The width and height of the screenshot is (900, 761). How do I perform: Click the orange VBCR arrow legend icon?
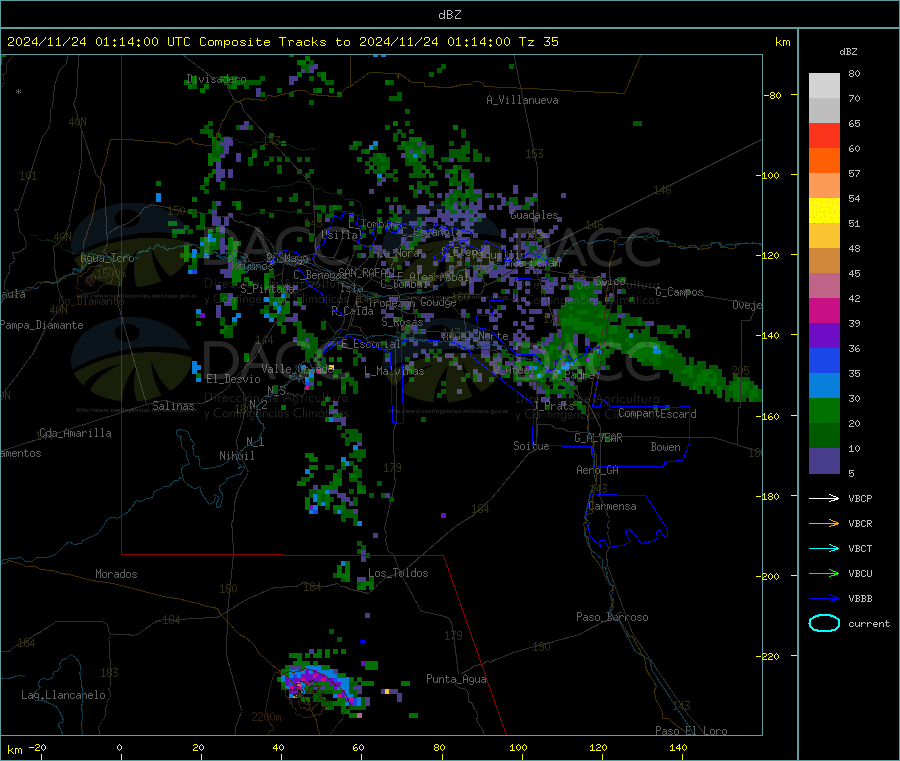pyautogui.click(x=824, y=523)
